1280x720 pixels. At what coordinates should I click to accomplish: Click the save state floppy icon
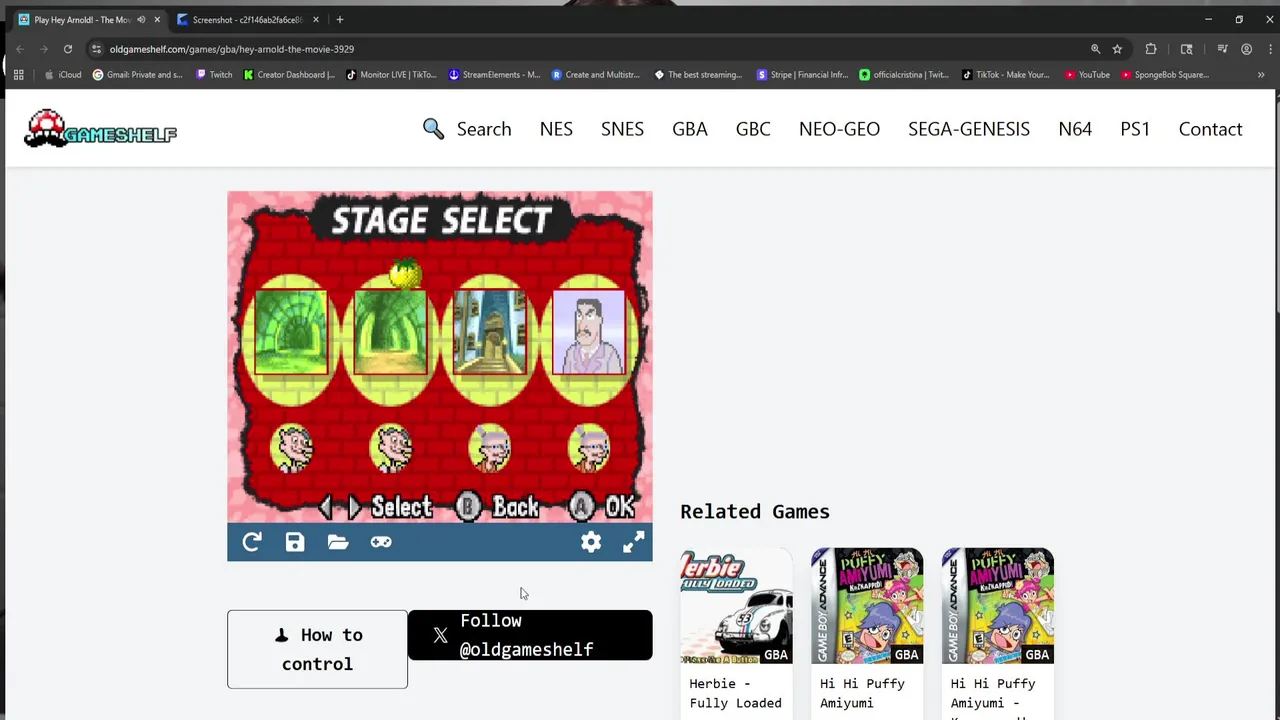tap(295, 542)
